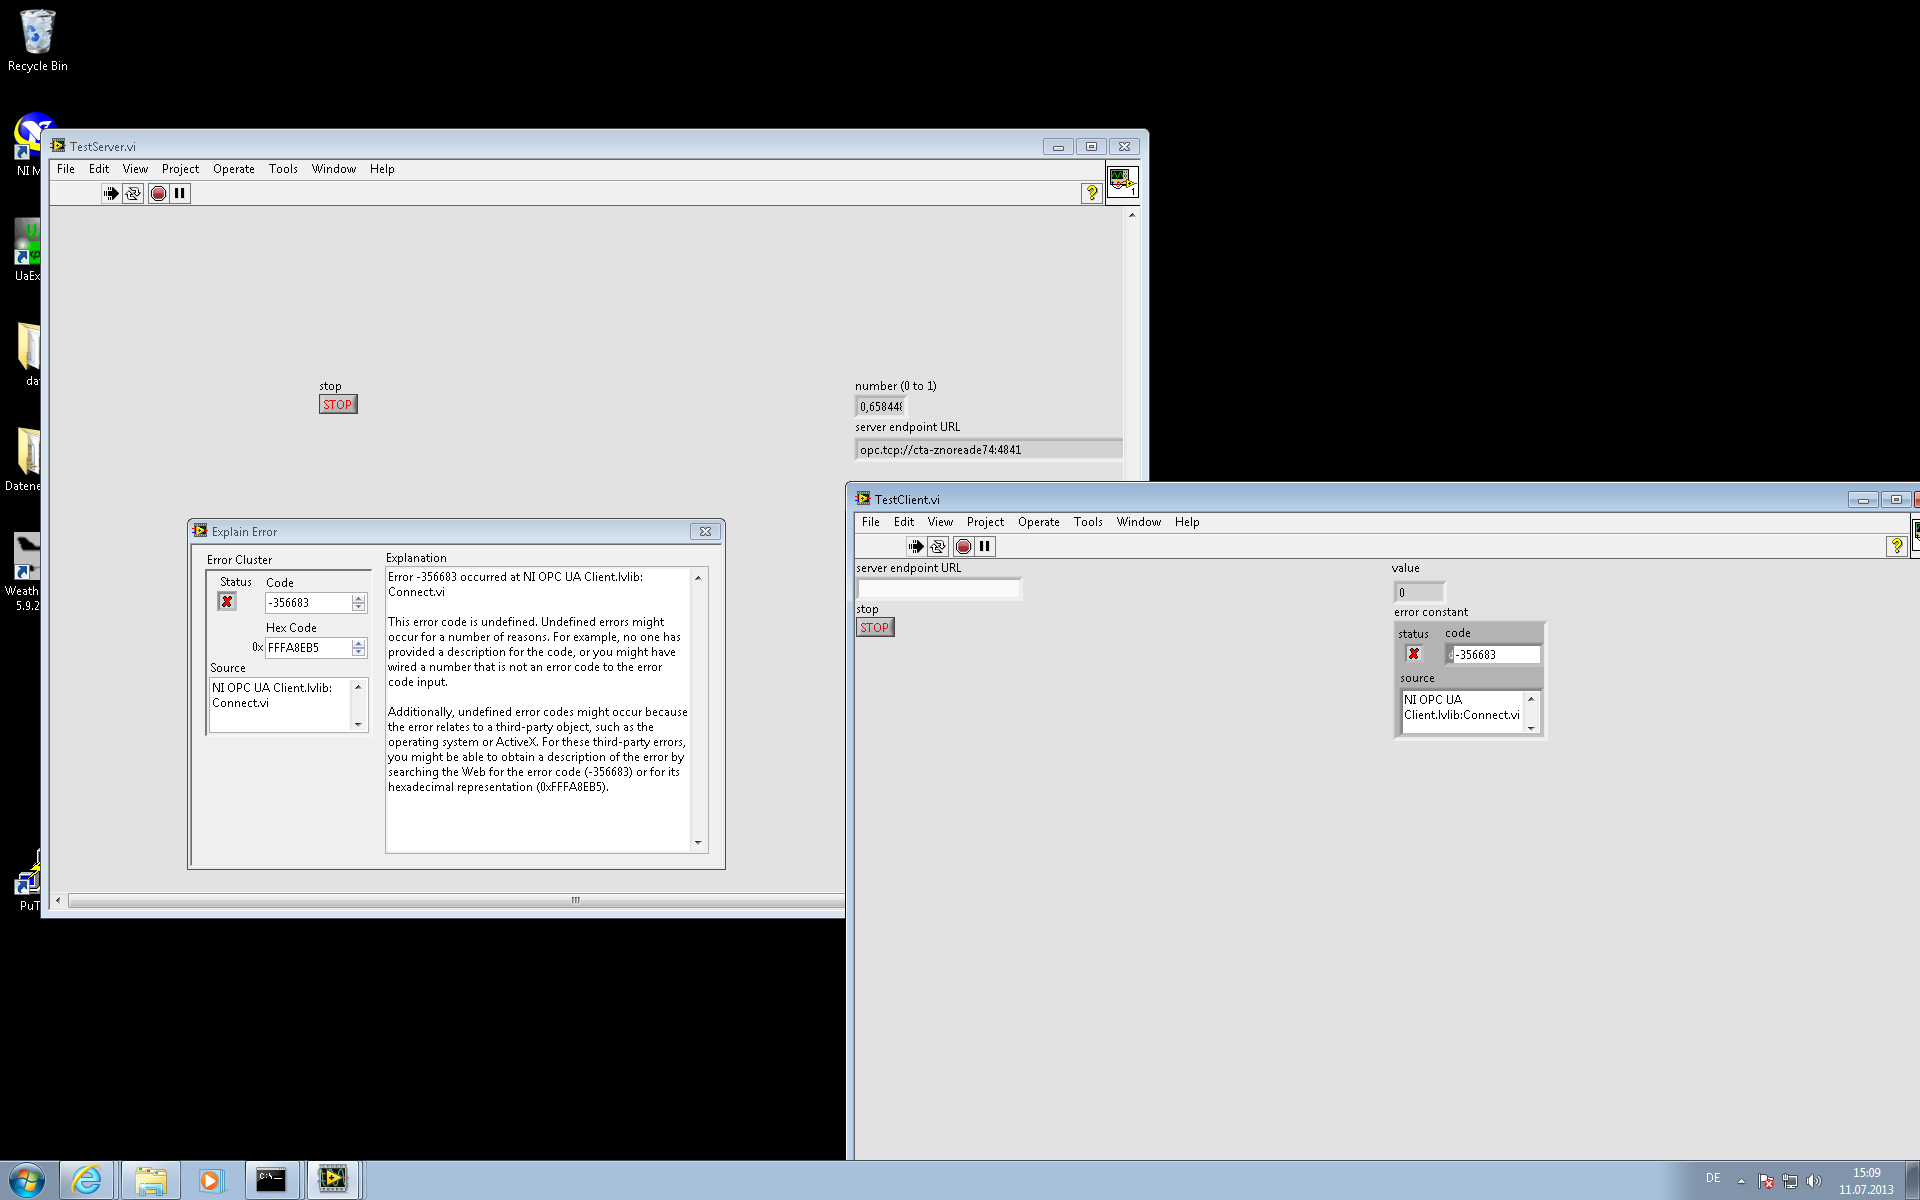Screen dimensions: 1920x1200
Task: Open Tools menu in TestClient.vi
Action: click(x=1087, y=522)
